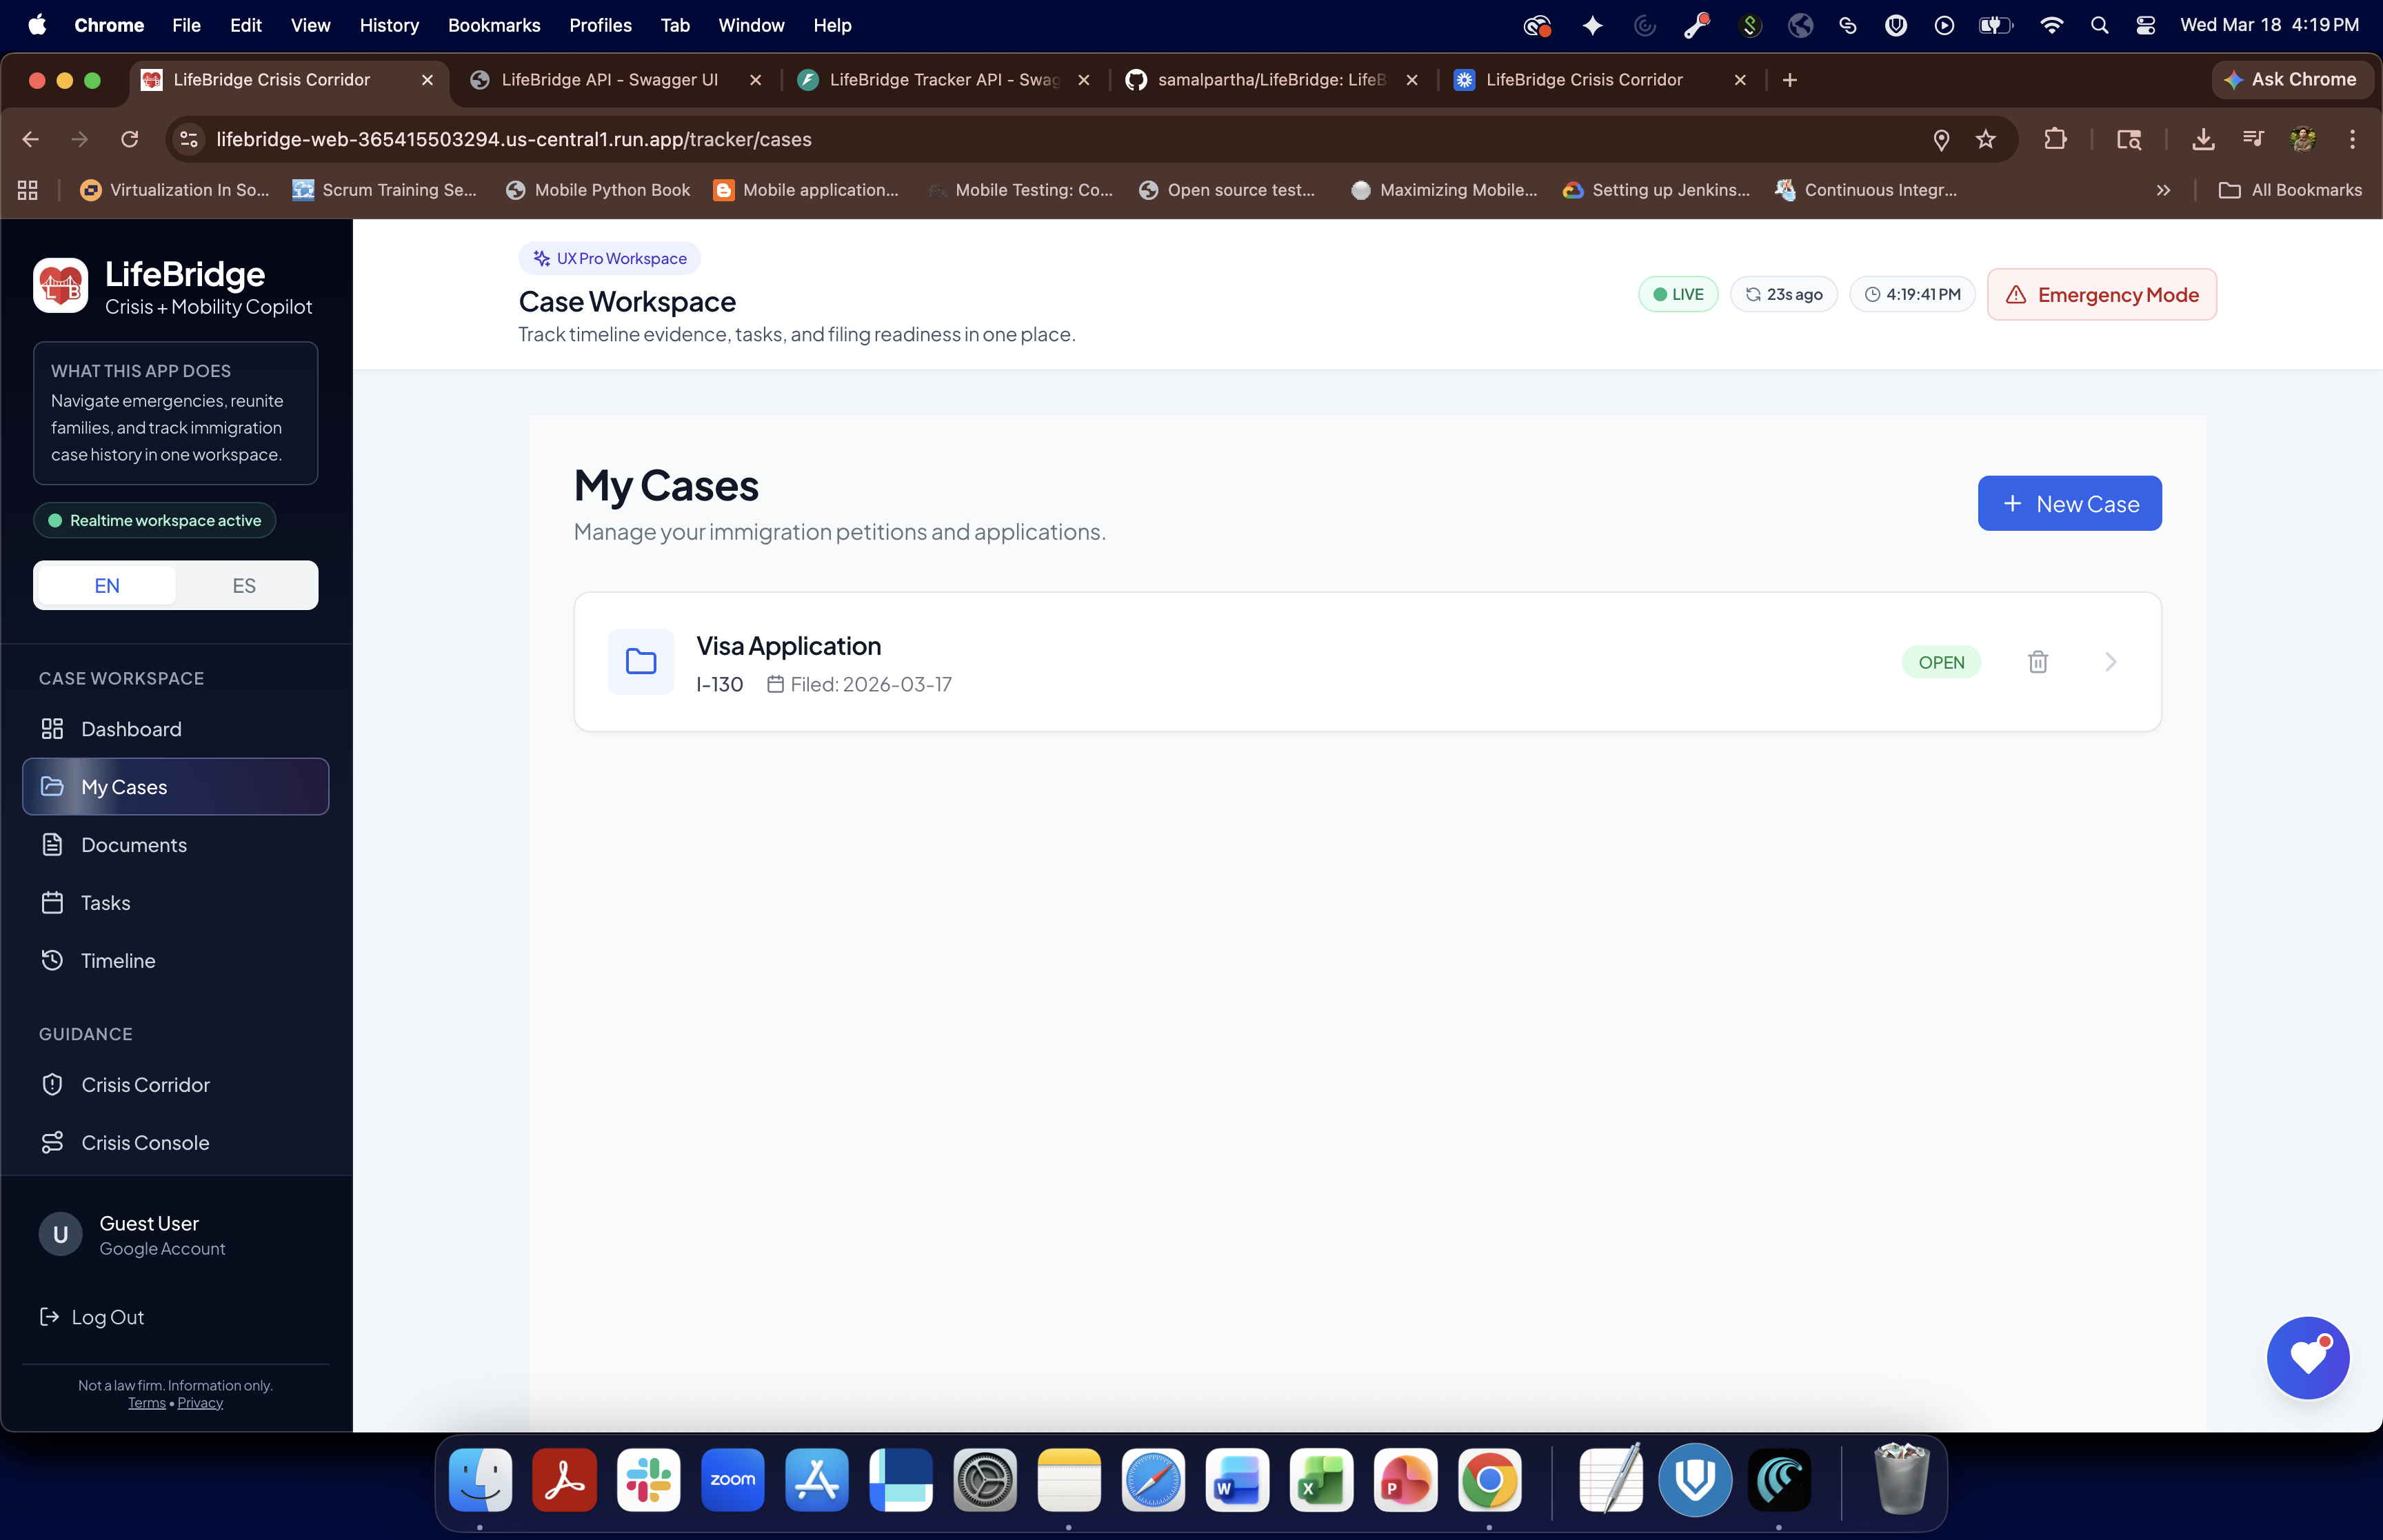Go to Timeline in sidebar
The width and height of the screenshot is (2383, 1540).
click(x=118, y=960)
